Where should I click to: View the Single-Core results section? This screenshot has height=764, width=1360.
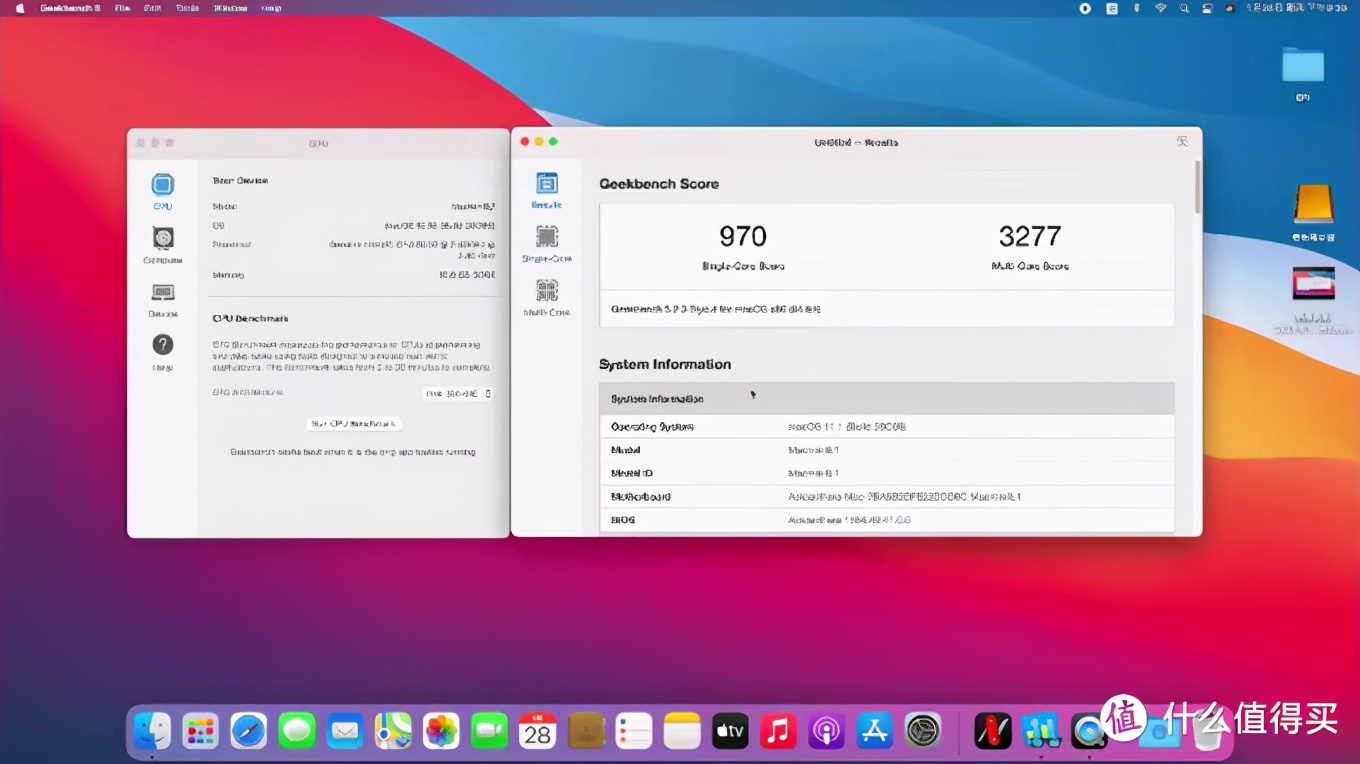point(546,244)
